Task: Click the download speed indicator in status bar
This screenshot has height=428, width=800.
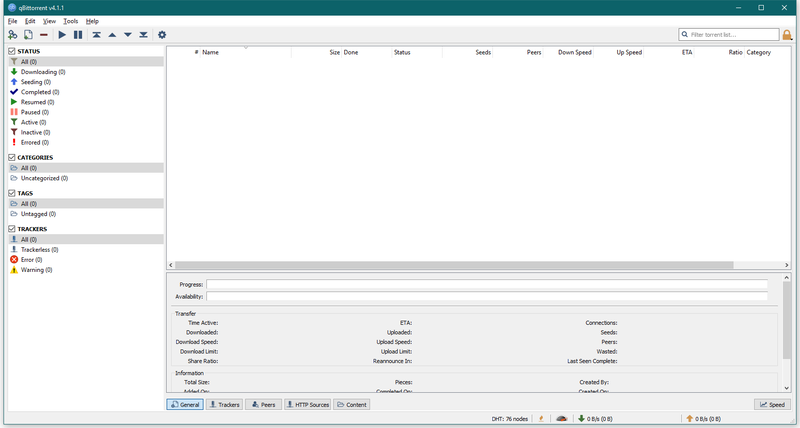Action: coord(595,419)
